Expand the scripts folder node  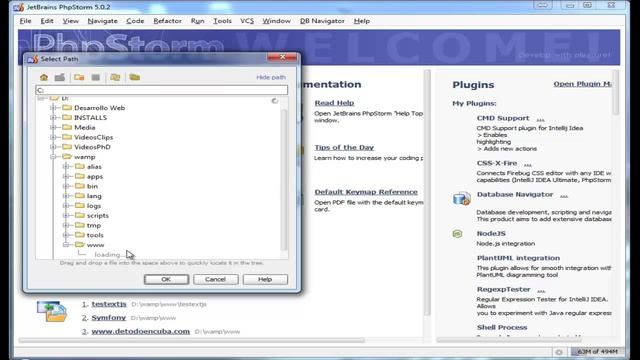pyautogui.click(x=66, y=216)
